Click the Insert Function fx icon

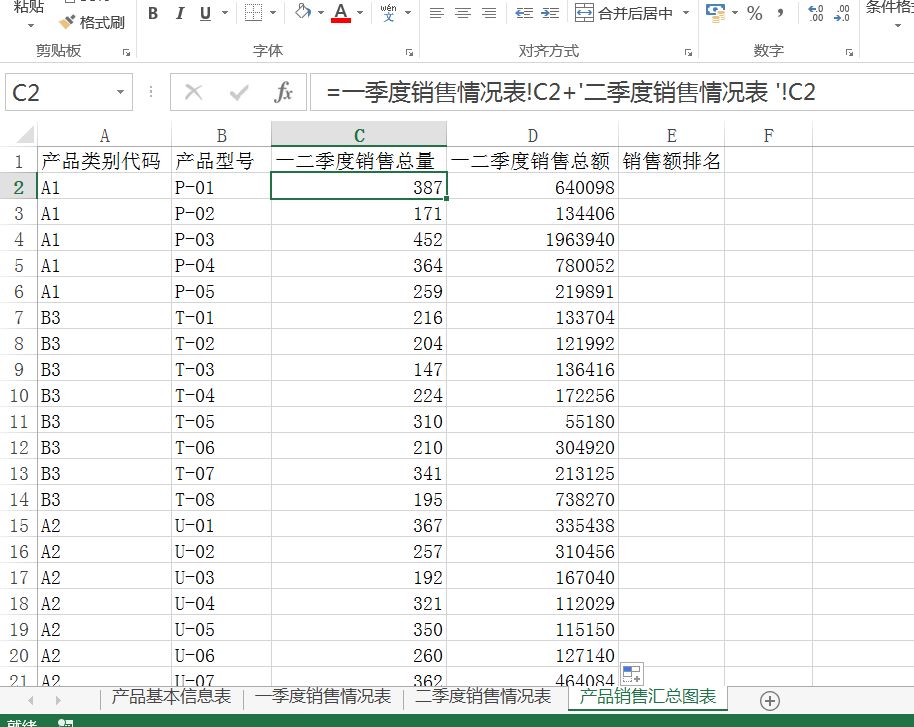(283, 93)
